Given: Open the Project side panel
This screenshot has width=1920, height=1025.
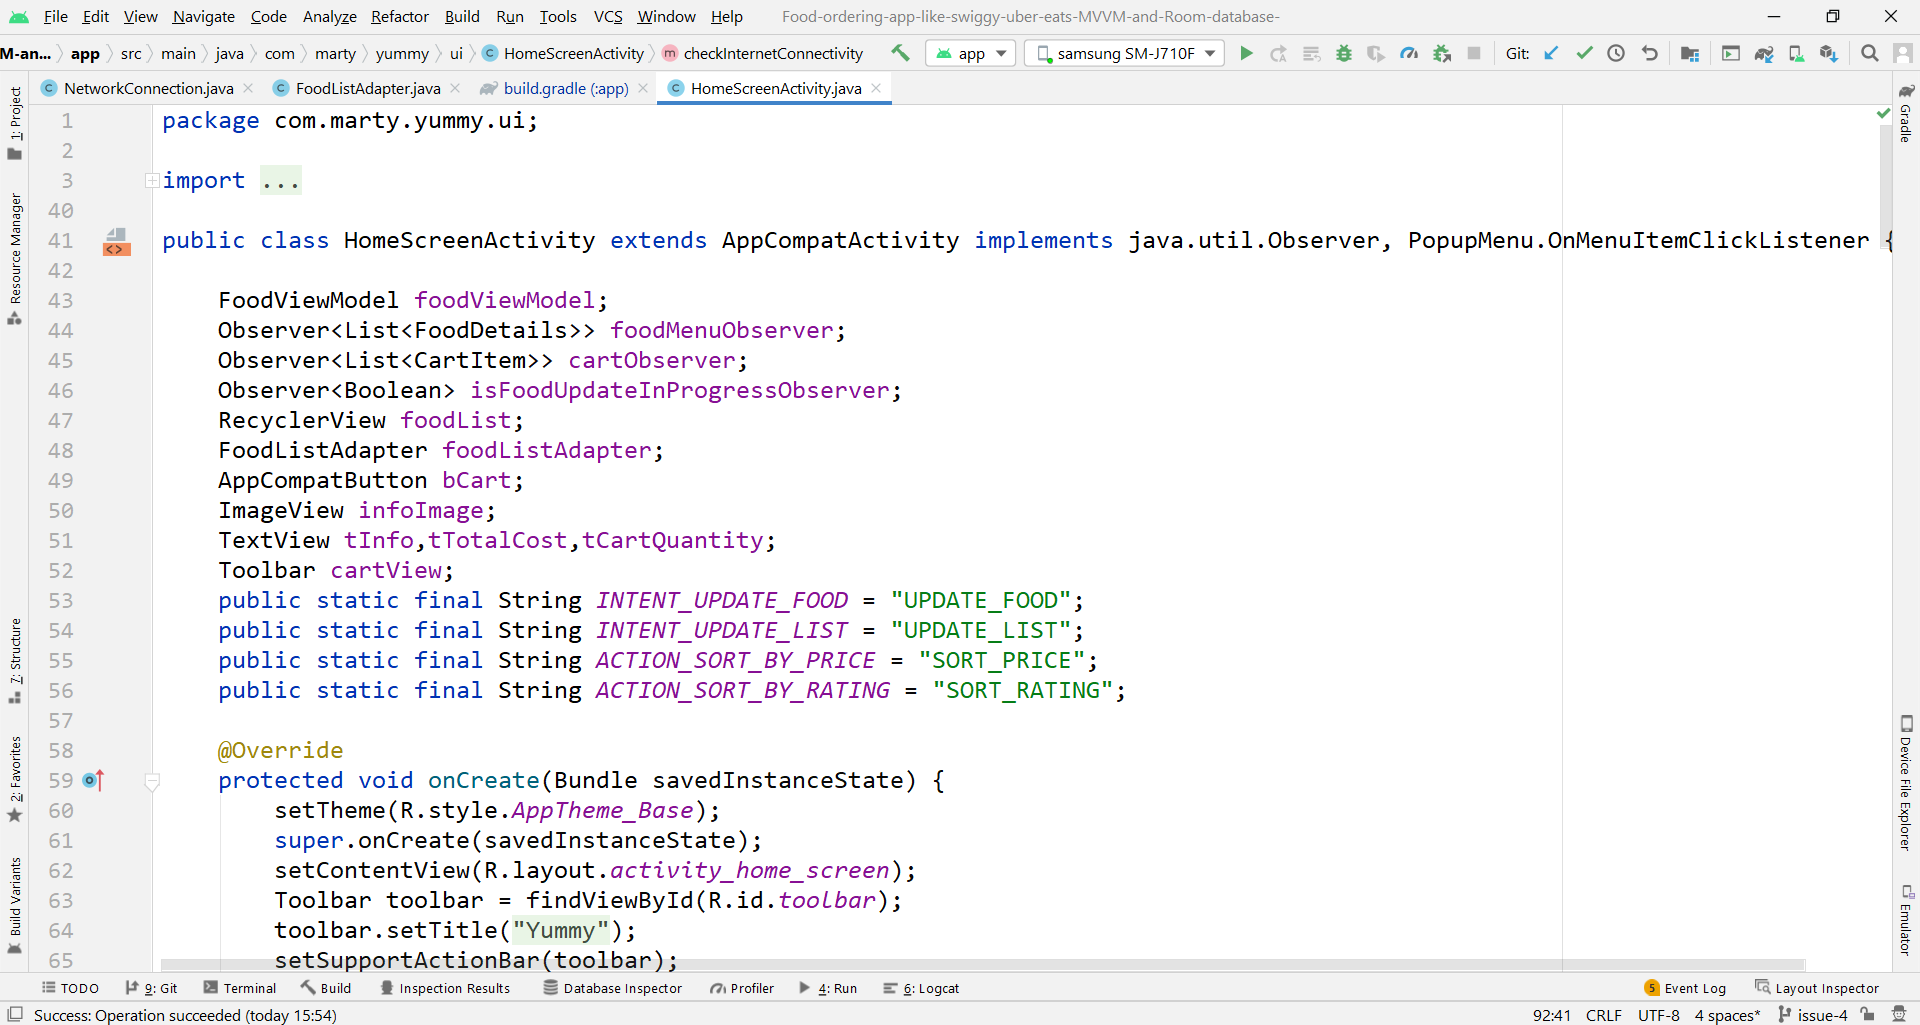Looking at the screenshot, I should (15, 122).
